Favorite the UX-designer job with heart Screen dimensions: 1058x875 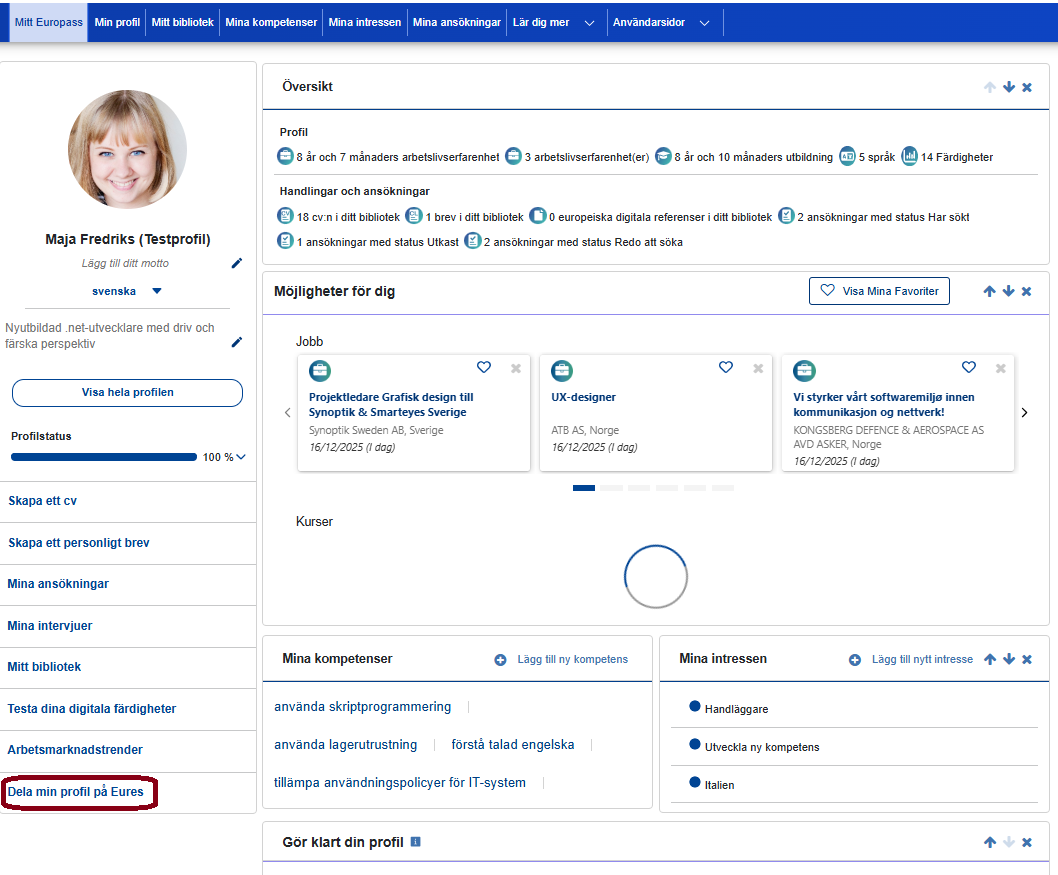coord(726,368)
